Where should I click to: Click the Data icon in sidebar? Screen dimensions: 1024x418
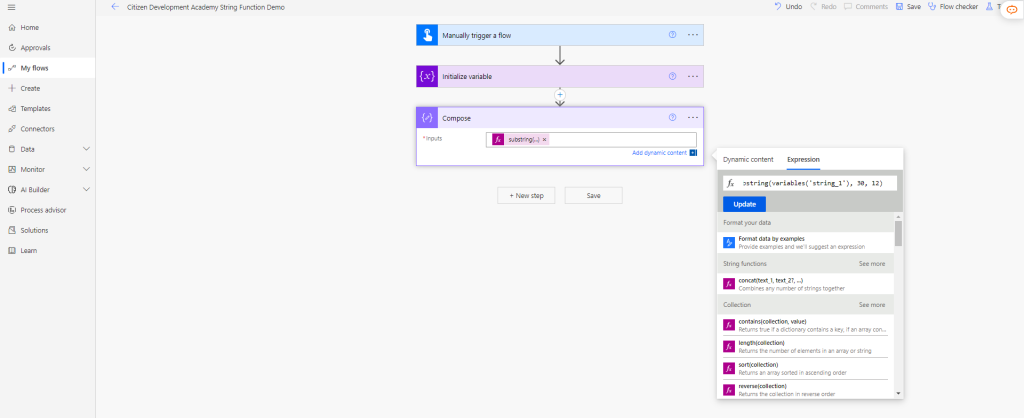(x=12, y=149)
